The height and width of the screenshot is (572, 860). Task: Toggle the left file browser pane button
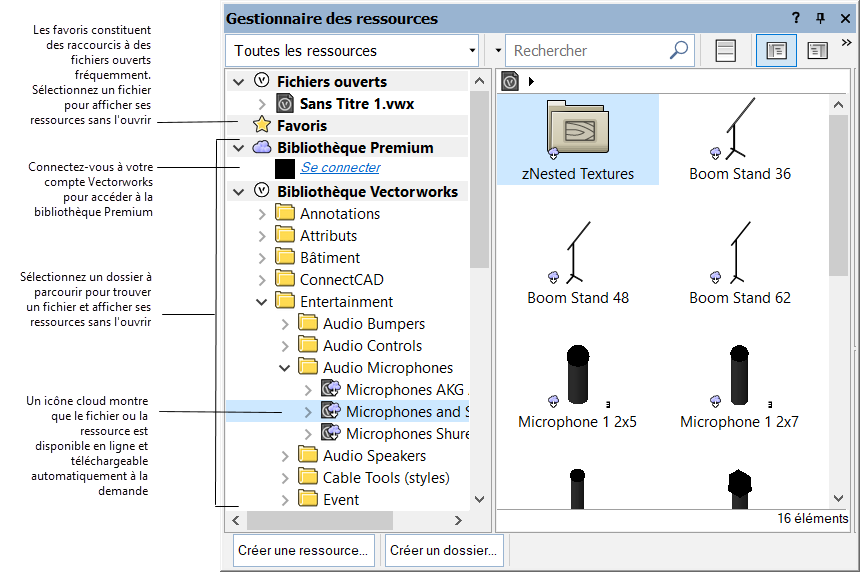pos(776,50)
